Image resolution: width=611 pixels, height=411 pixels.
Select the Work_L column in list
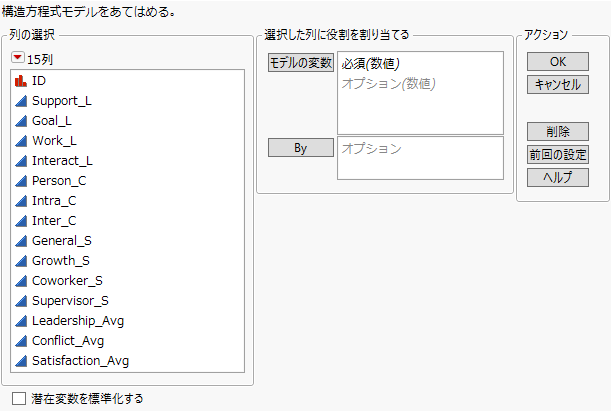click(x=54, y=140)
